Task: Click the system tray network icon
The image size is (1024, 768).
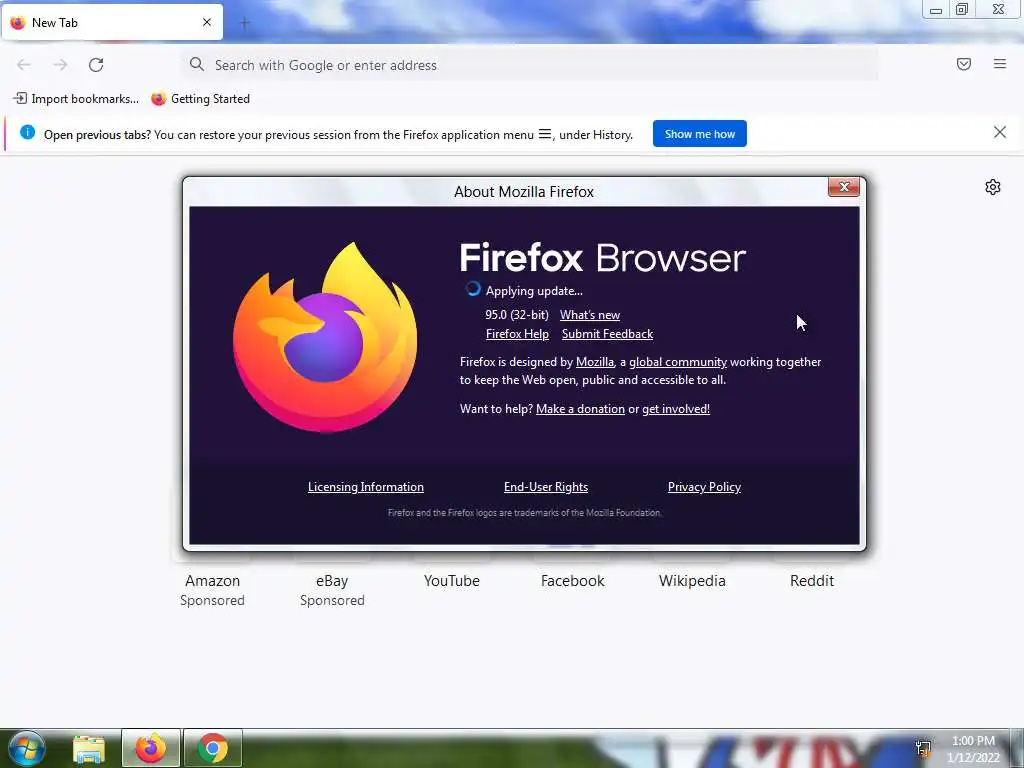Action: tap(923, 748)
